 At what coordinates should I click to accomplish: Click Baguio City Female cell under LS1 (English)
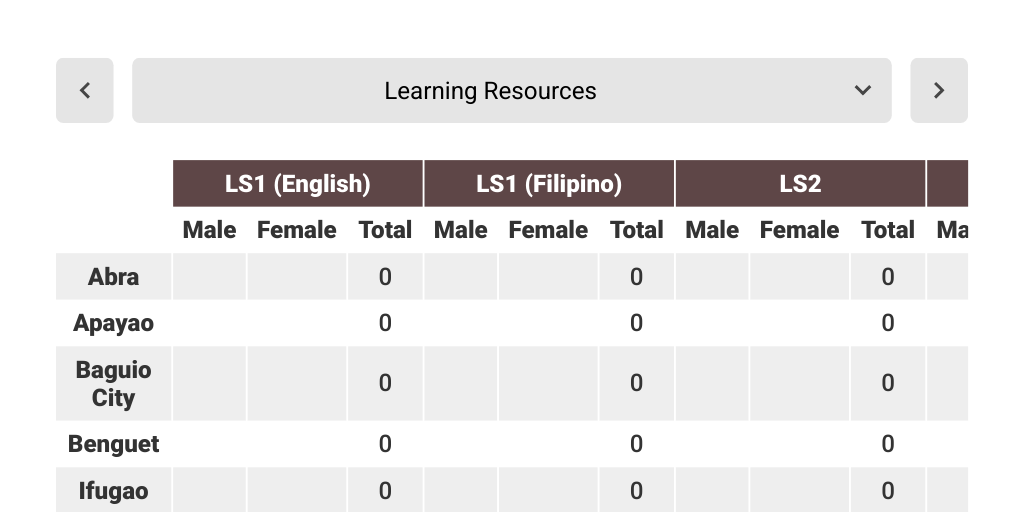click(297, 383)
